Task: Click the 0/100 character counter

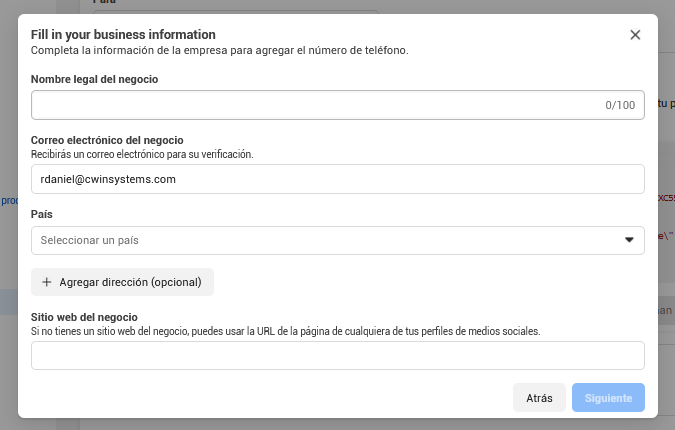Action: (620, 105)
